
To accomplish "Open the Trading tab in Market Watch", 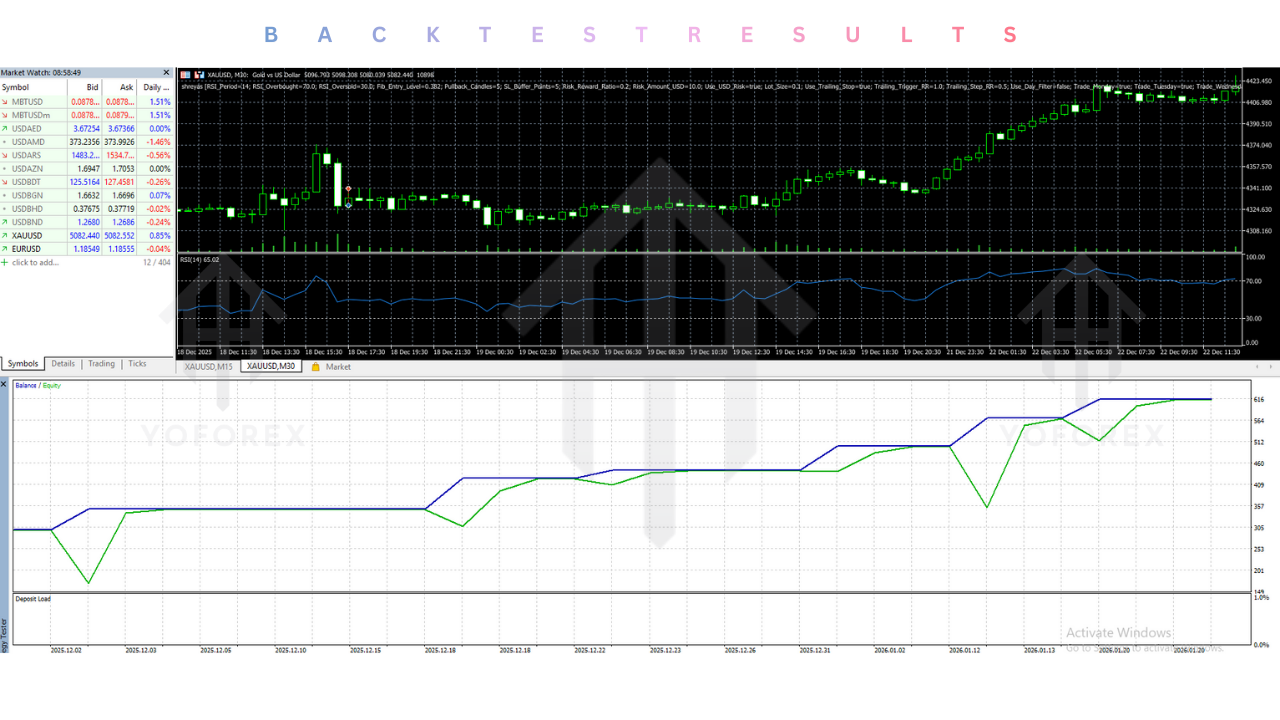I will [101, 364].
